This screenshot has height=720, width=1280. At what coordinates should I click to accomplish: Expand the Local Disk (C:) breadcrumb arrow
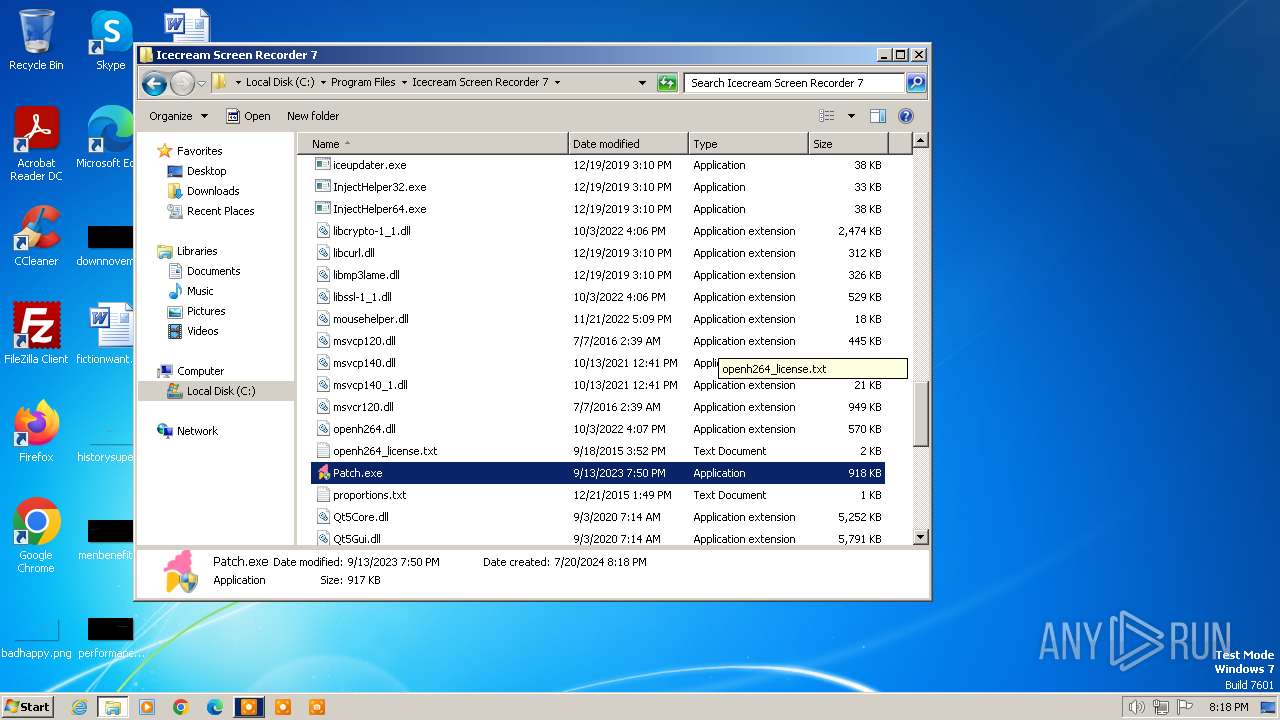(x=322, y=83)
